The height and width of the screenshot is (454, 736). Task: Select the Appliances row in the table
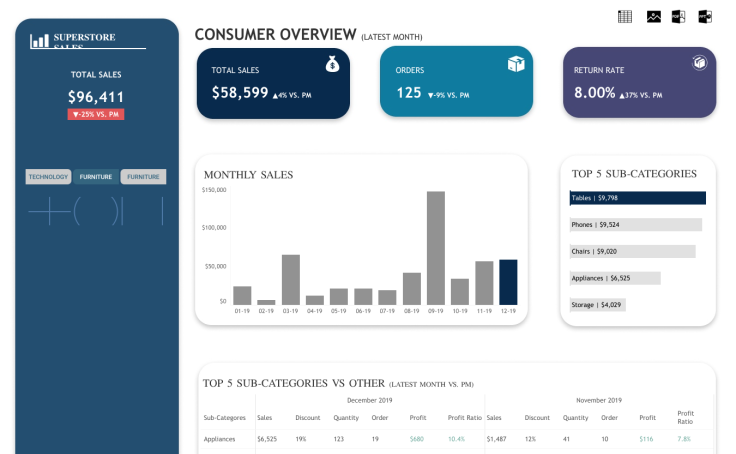(x=457, y=439)
